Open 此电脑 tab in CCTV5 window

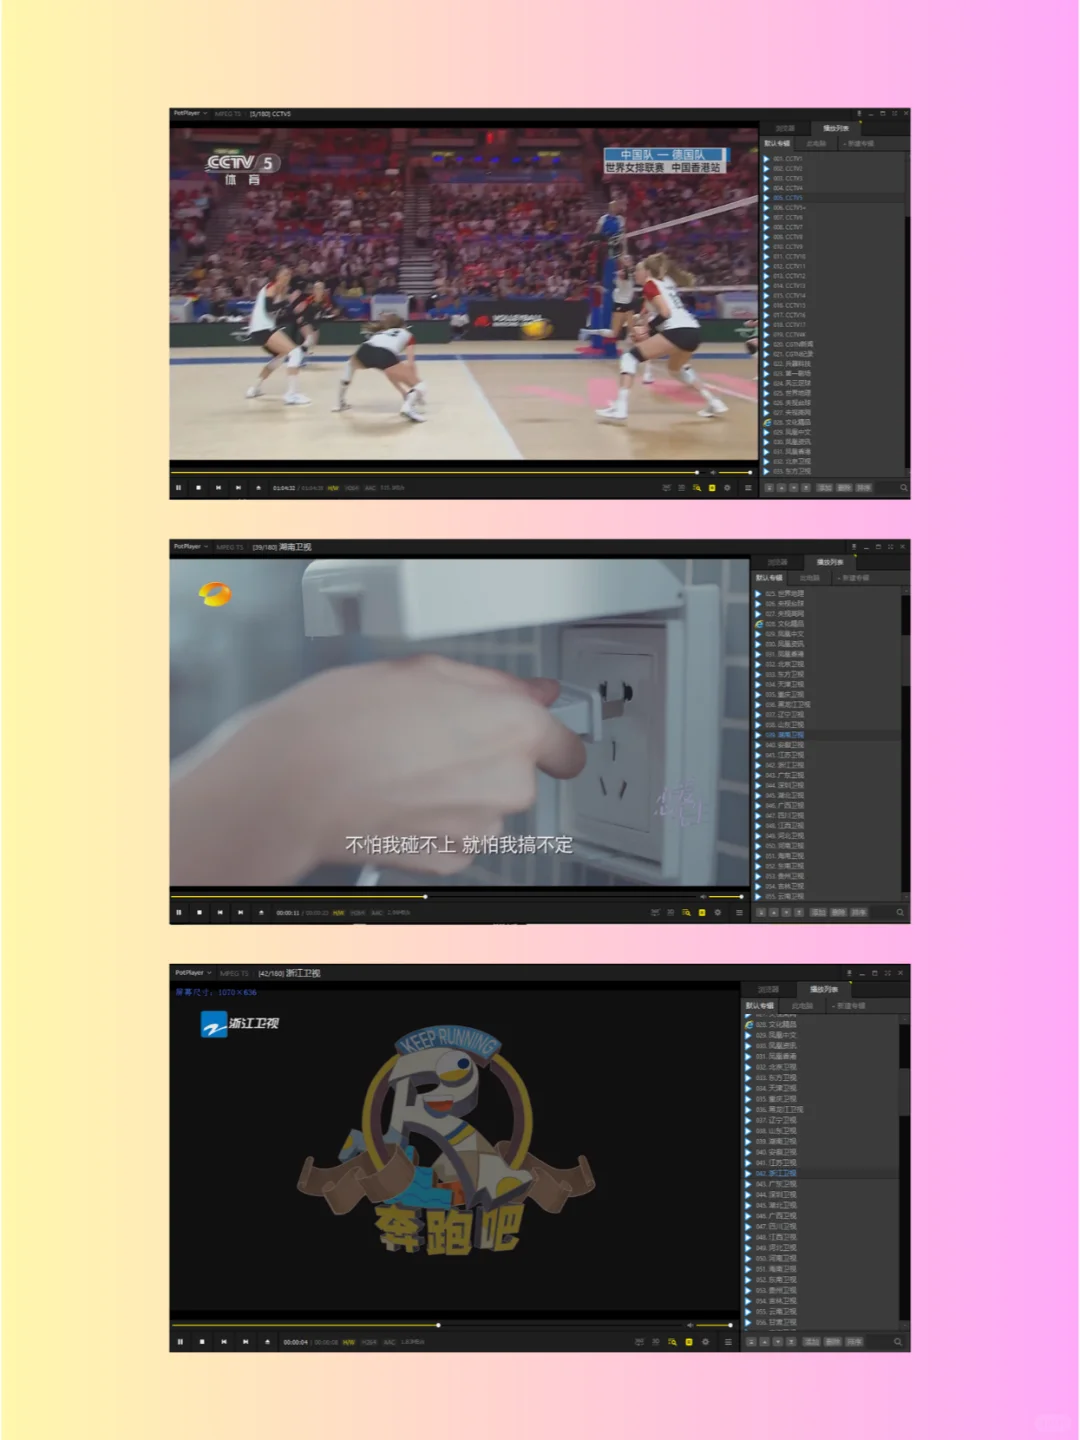point(816,144)
